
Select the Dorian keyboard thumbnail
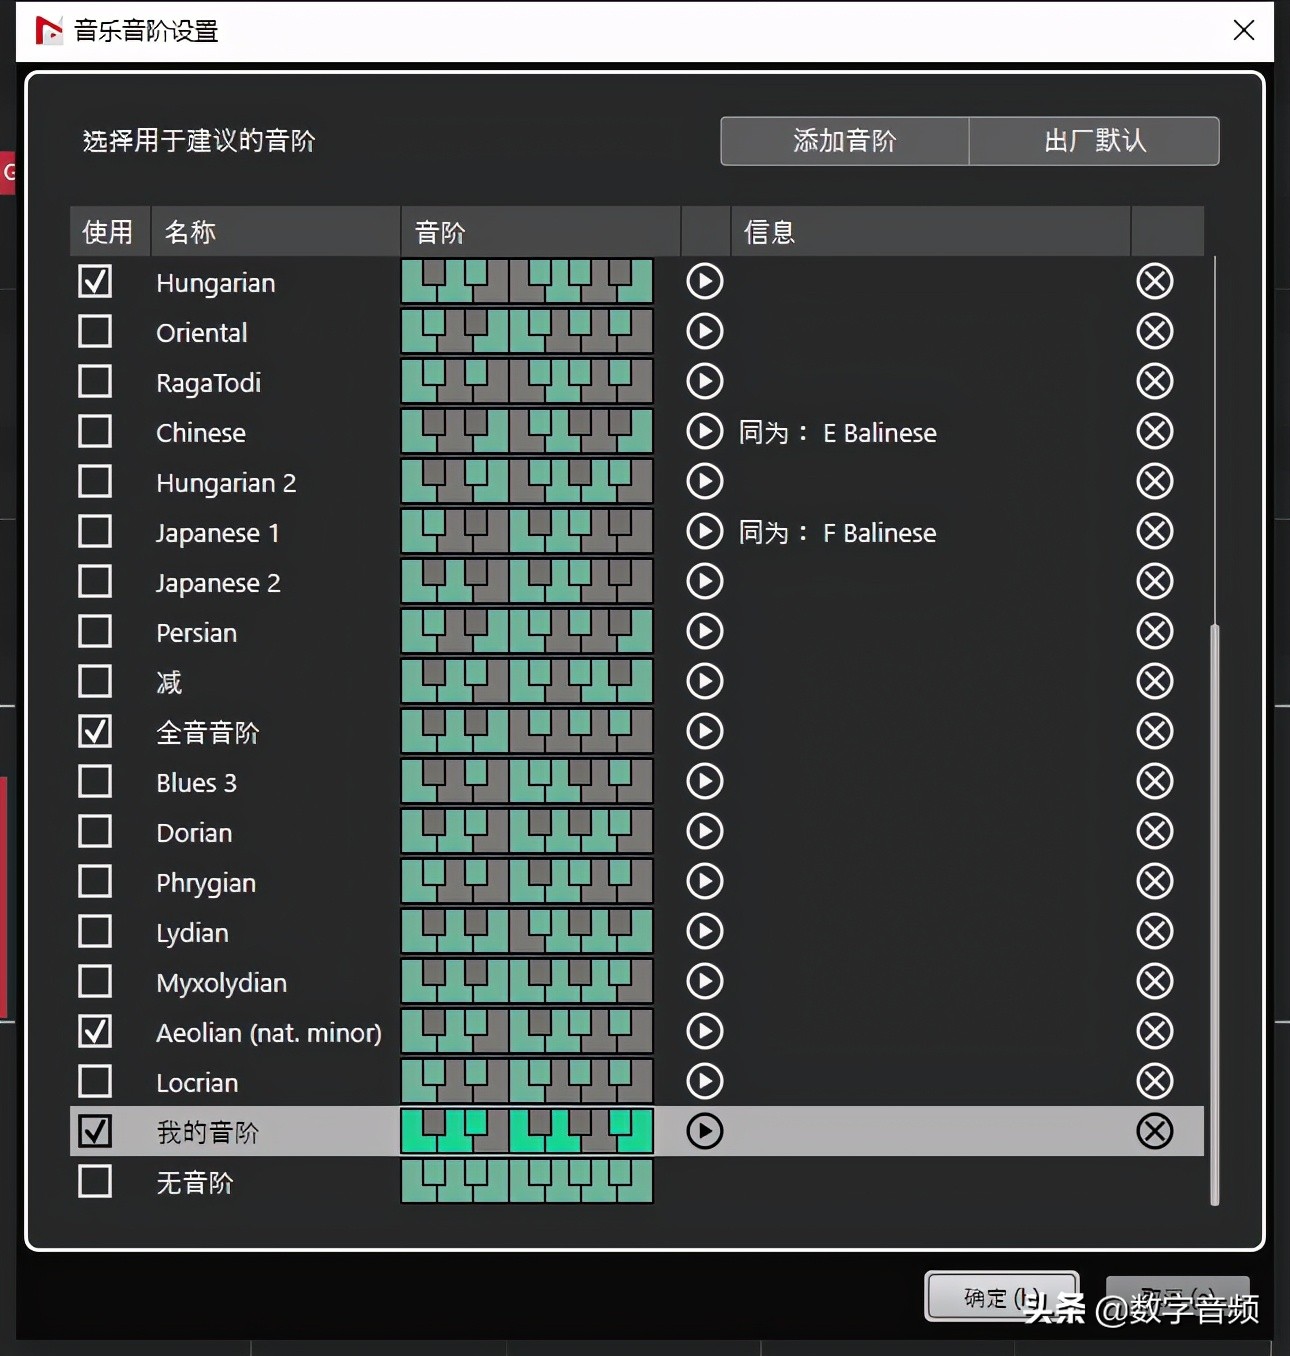(527, 831)
